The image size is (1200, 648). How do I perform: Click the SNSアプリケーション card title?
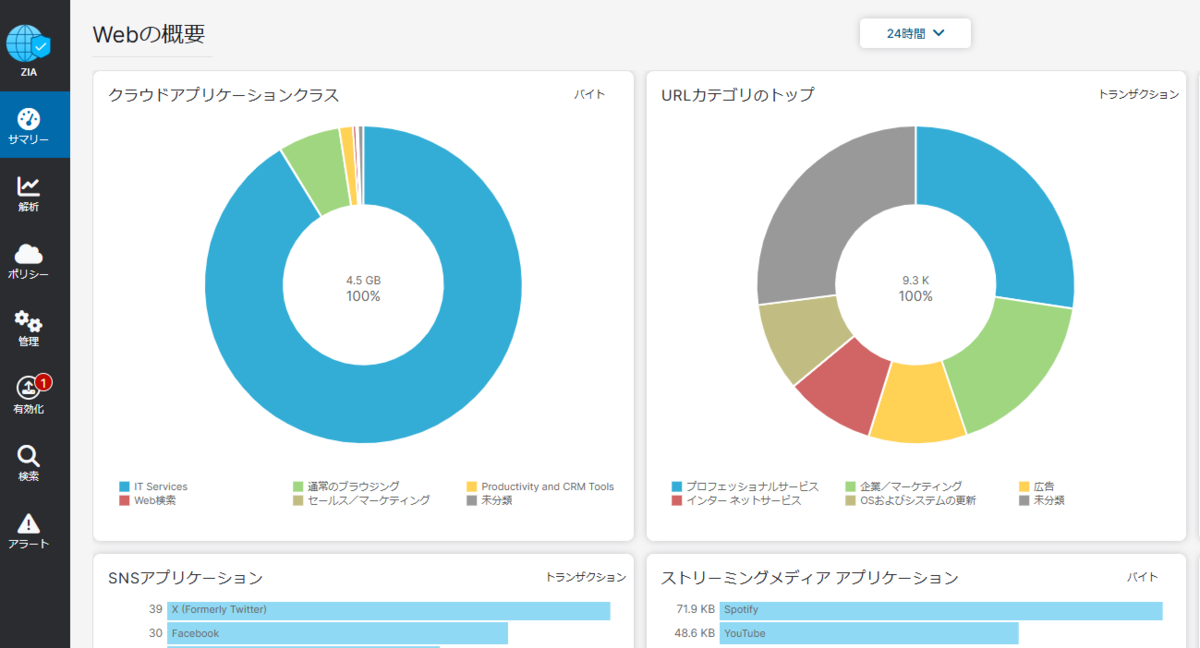(186, 578)
